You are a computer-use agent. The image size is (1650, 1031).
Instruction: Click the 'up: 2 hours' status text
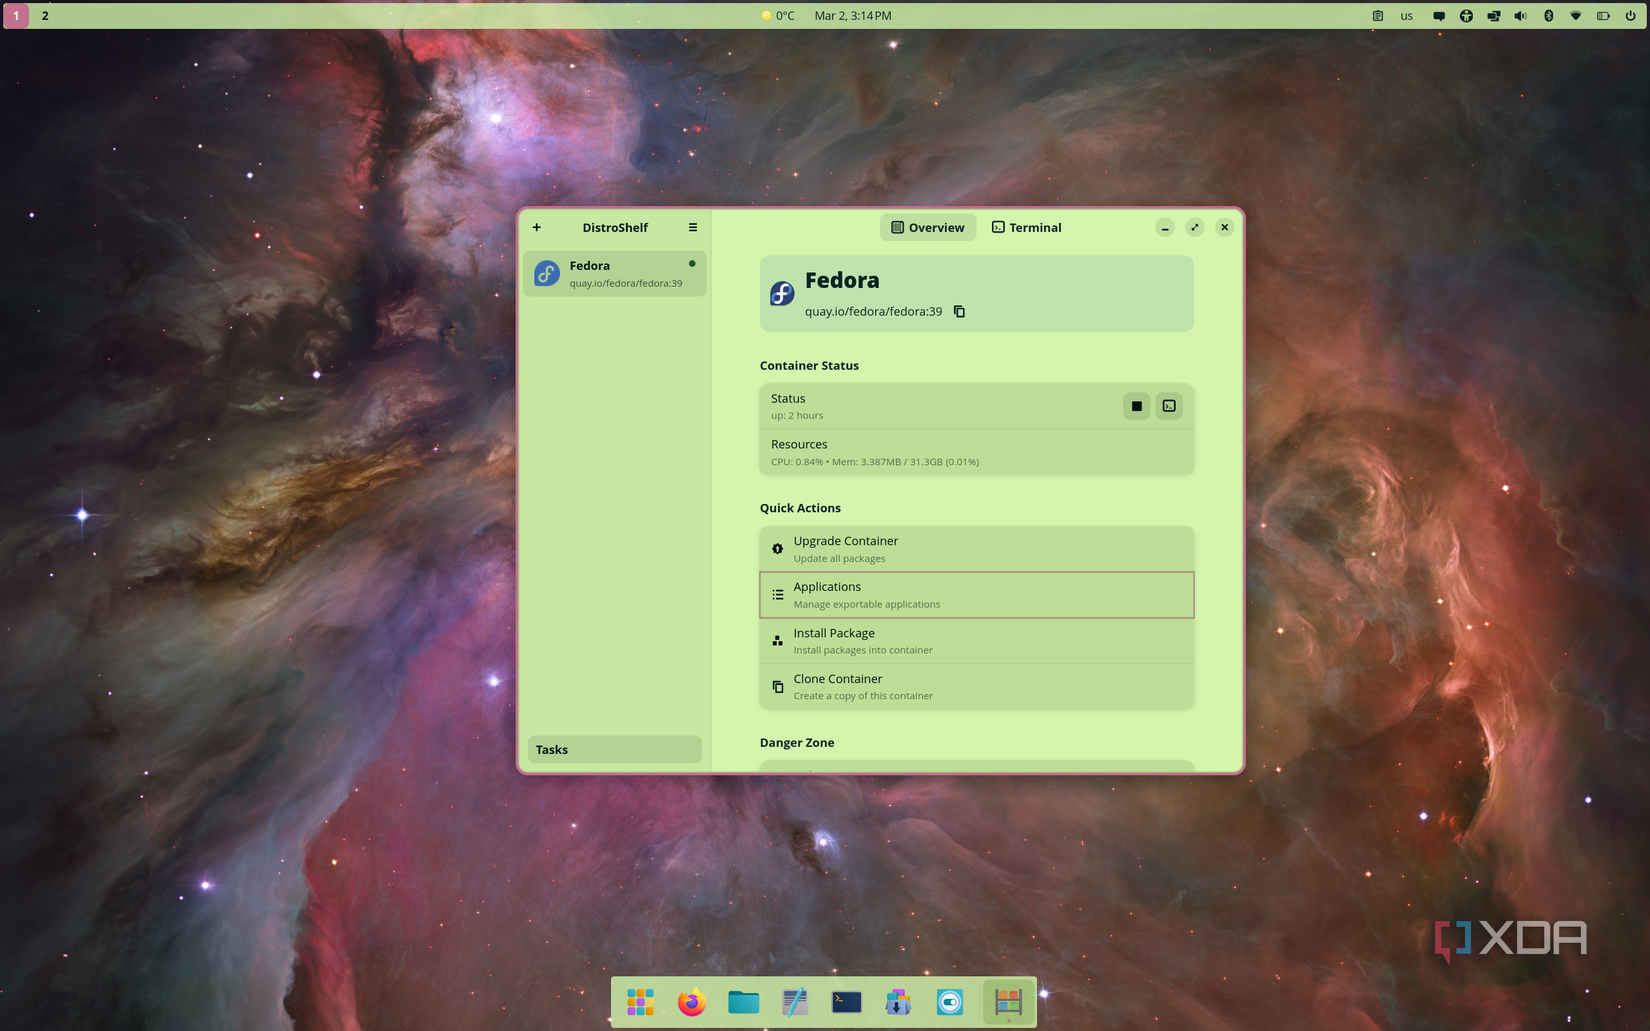tap(797, 416)
